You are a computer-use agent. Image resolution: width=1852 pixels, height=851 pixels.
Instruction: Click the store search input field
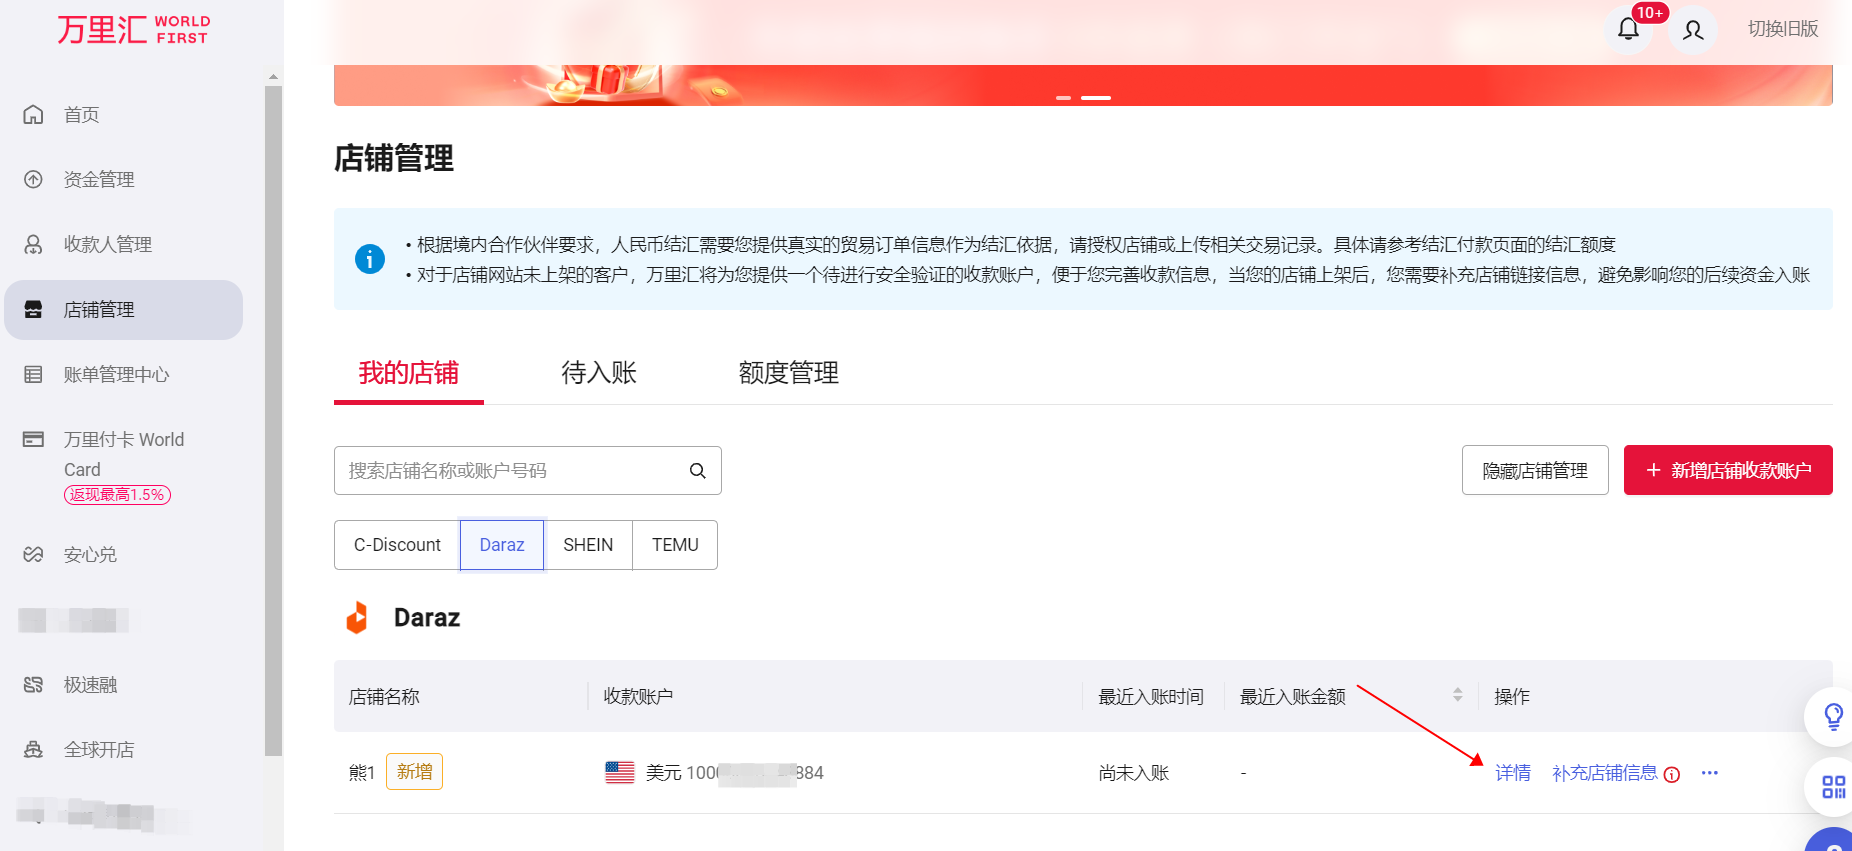(x=510, y=471)
